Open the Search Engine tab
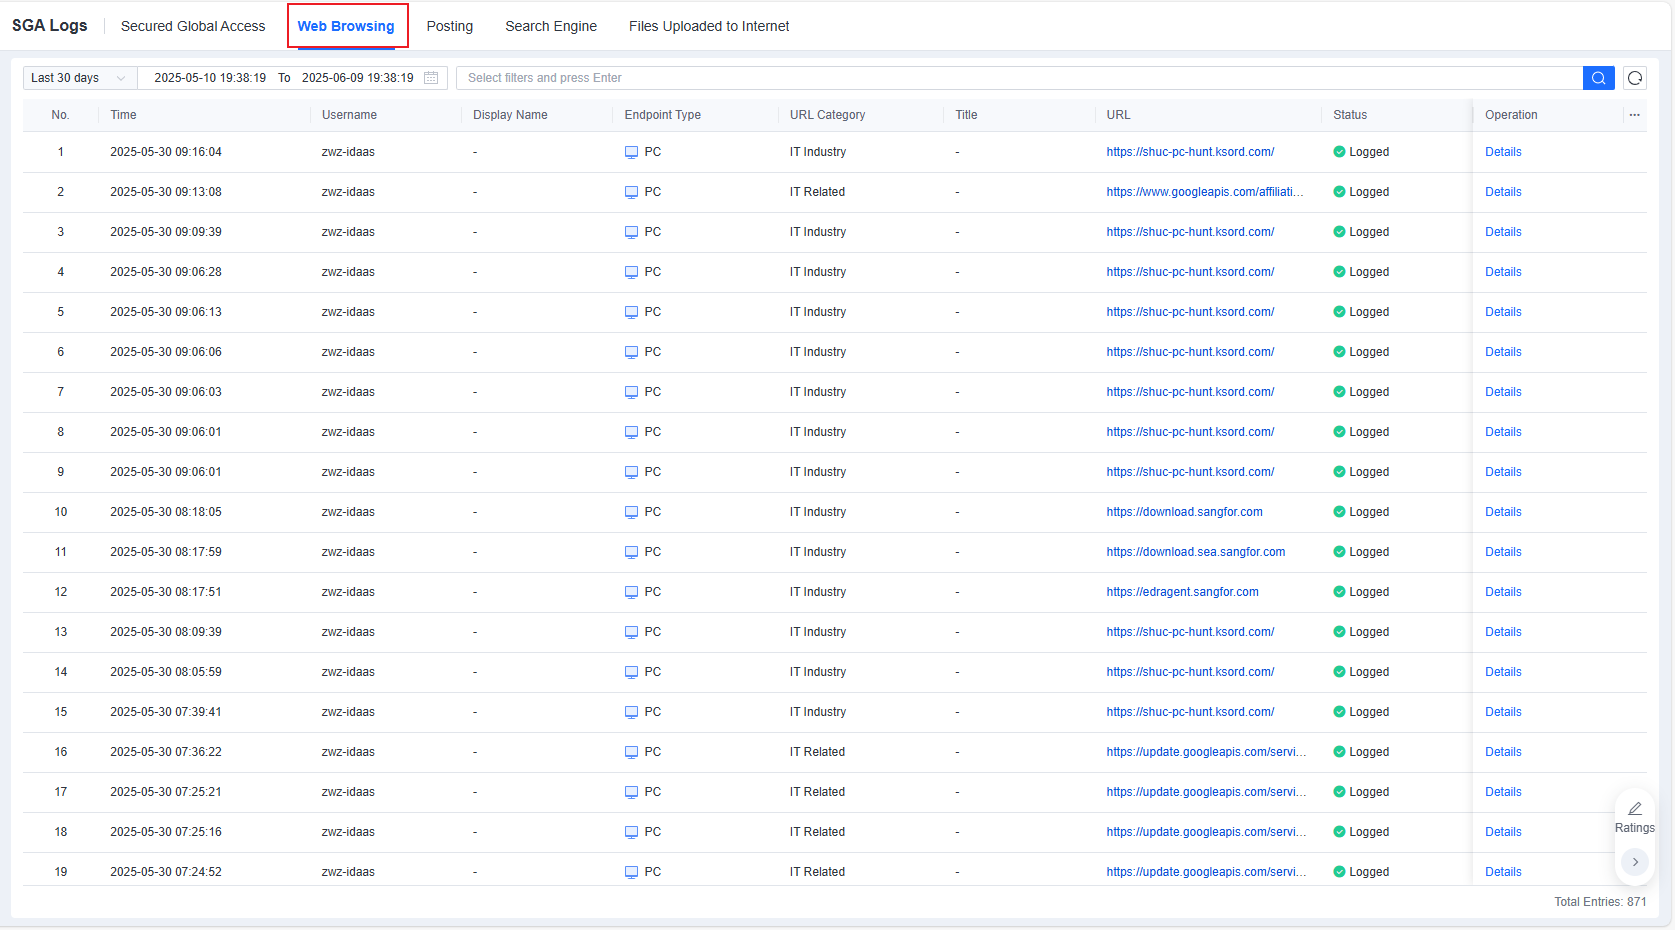This screenshot has height=930, width=1675. 551,26
